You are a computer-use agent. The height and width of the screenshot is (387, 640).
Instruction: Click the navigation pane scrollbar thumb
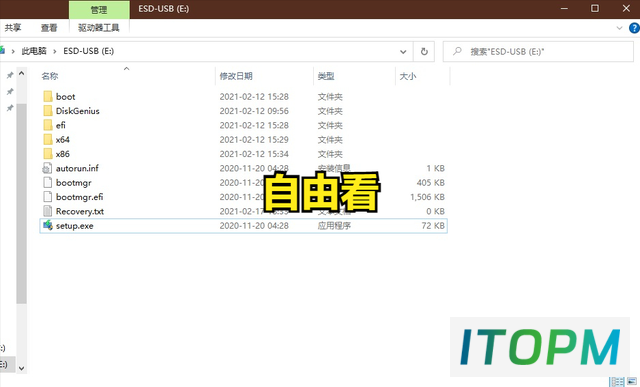22,203
